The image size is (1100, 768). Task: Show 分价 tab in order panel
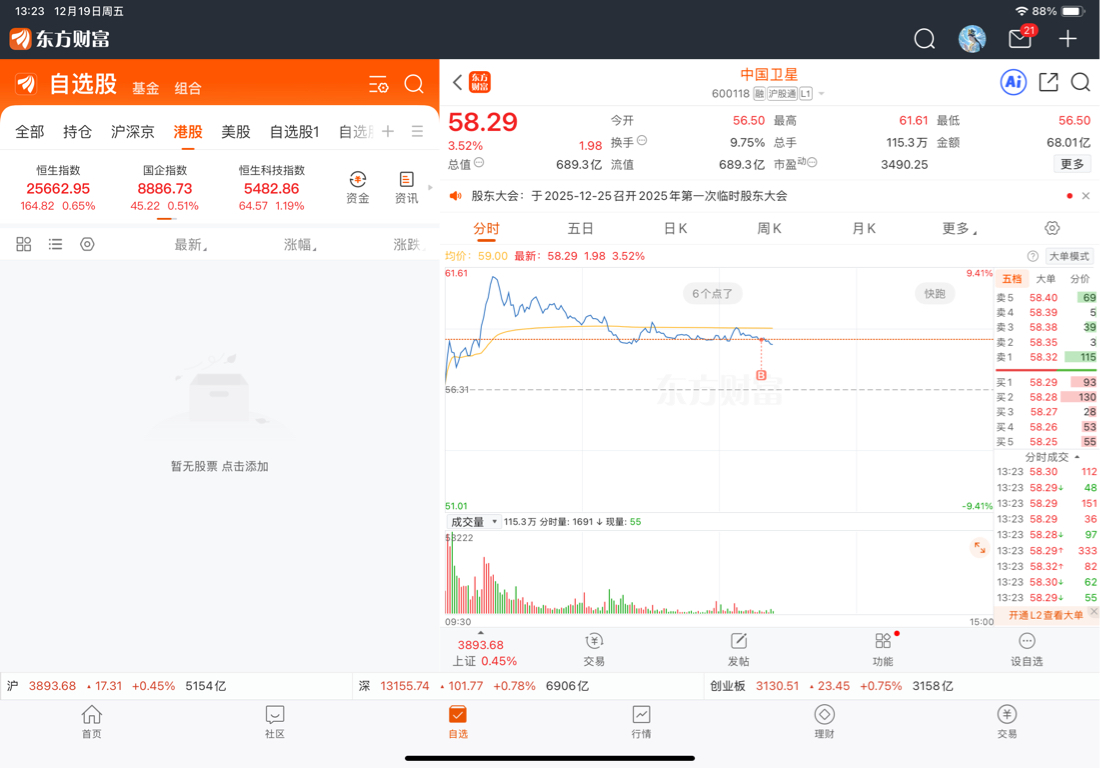[x=1080, y=278]
